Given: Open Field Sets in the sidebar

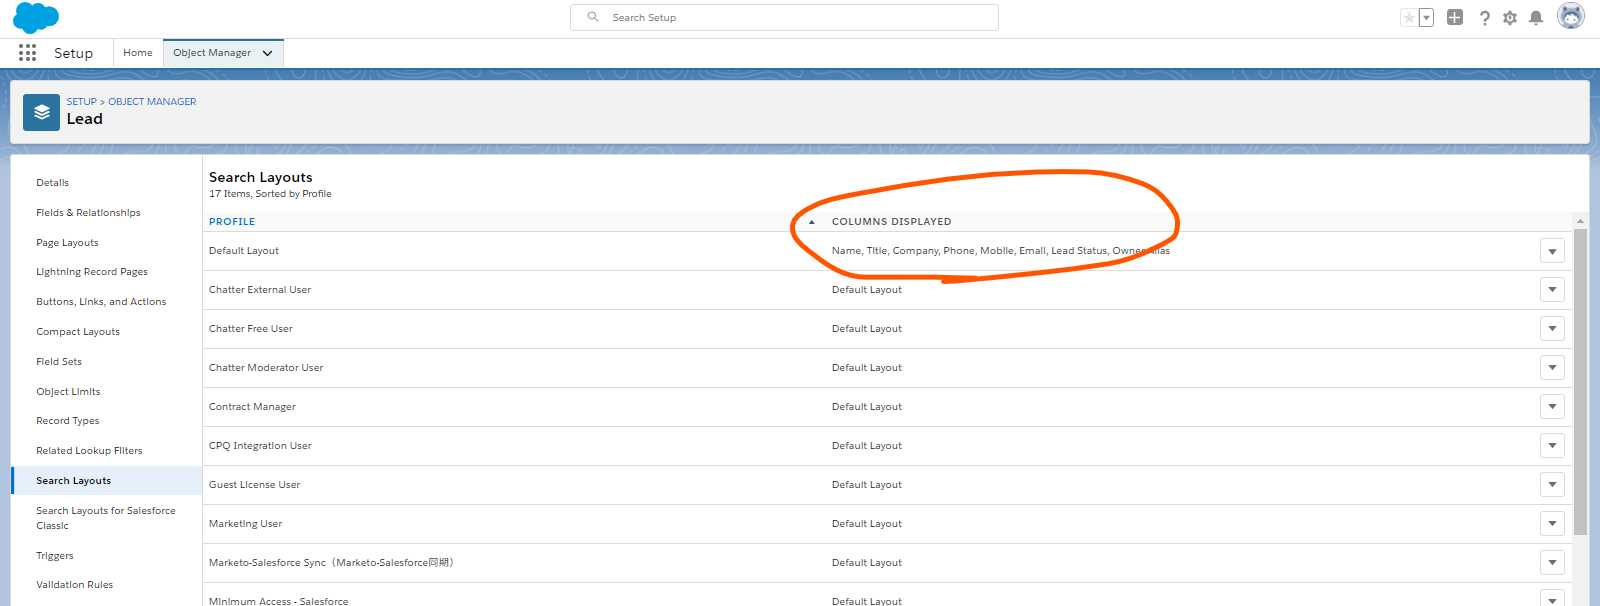Looking at the screenshot, I should coord(59,362).
